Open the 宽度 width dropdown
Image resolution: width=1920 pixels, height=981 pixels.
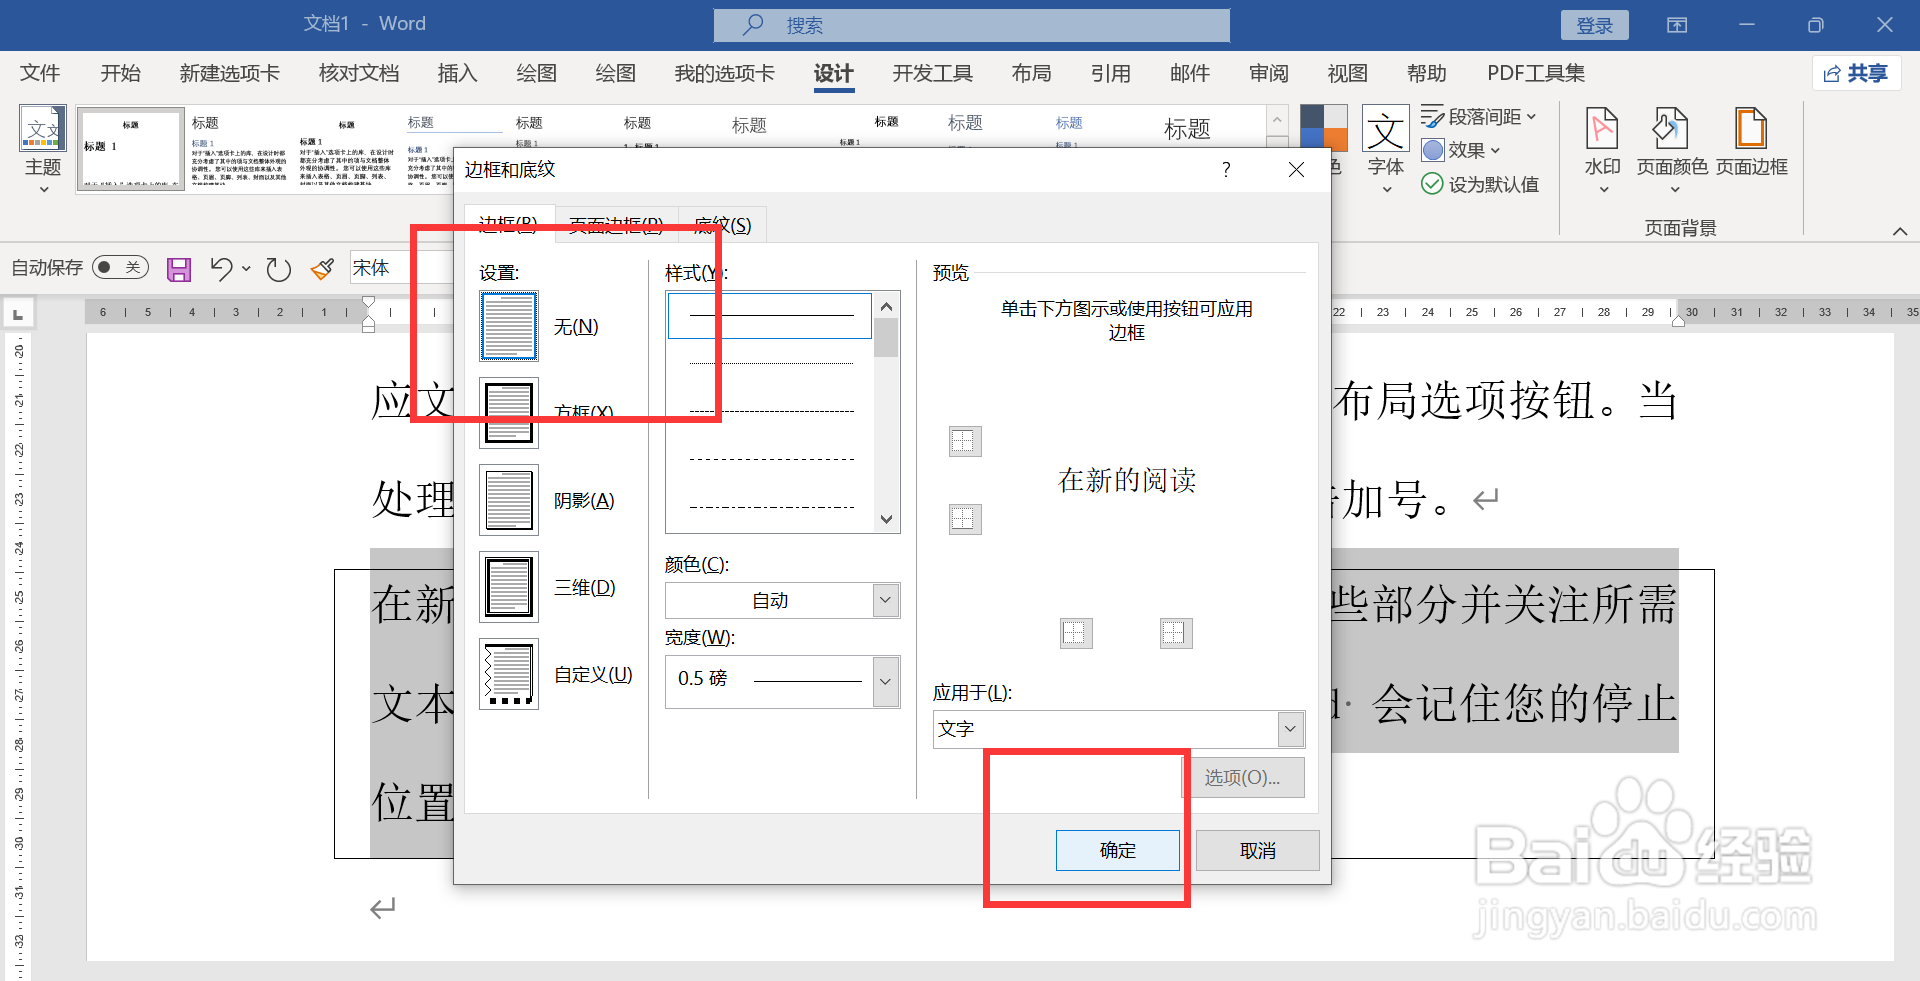(884, 681)
